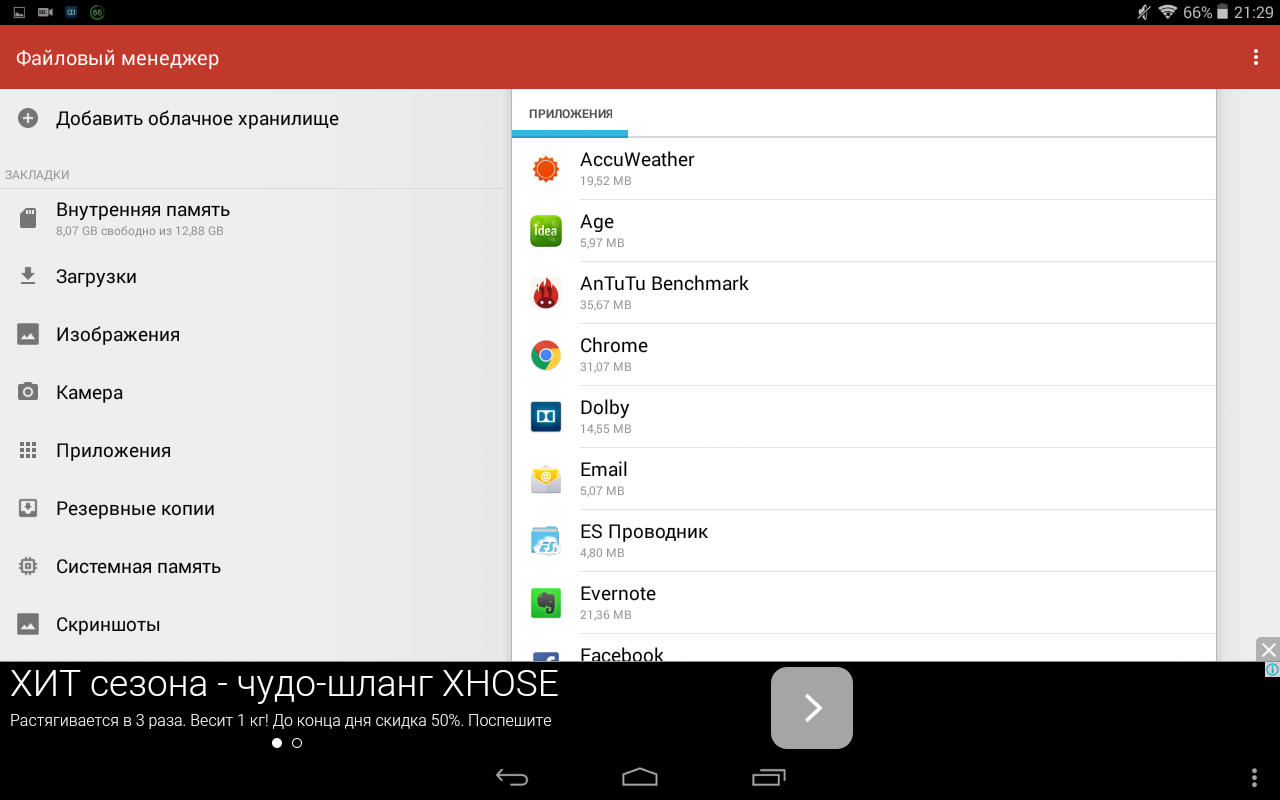Tap the 19,52 MB size text
Image resolution: width=1280 pixels, height=800 pixels.
coord(606,181)
